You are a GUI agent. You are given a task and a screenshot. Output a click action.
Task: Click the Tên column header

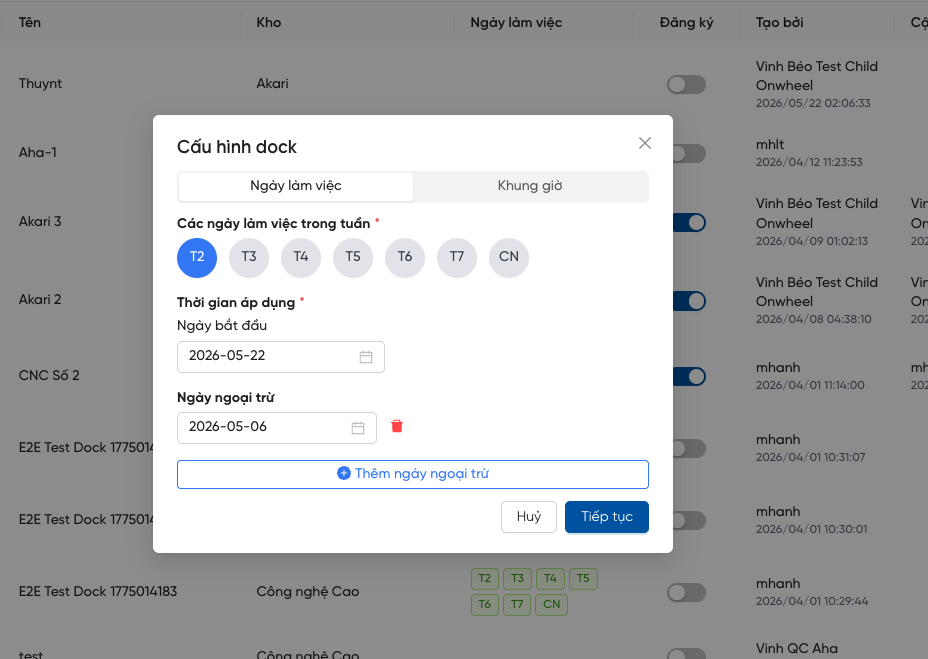point(30,22)
